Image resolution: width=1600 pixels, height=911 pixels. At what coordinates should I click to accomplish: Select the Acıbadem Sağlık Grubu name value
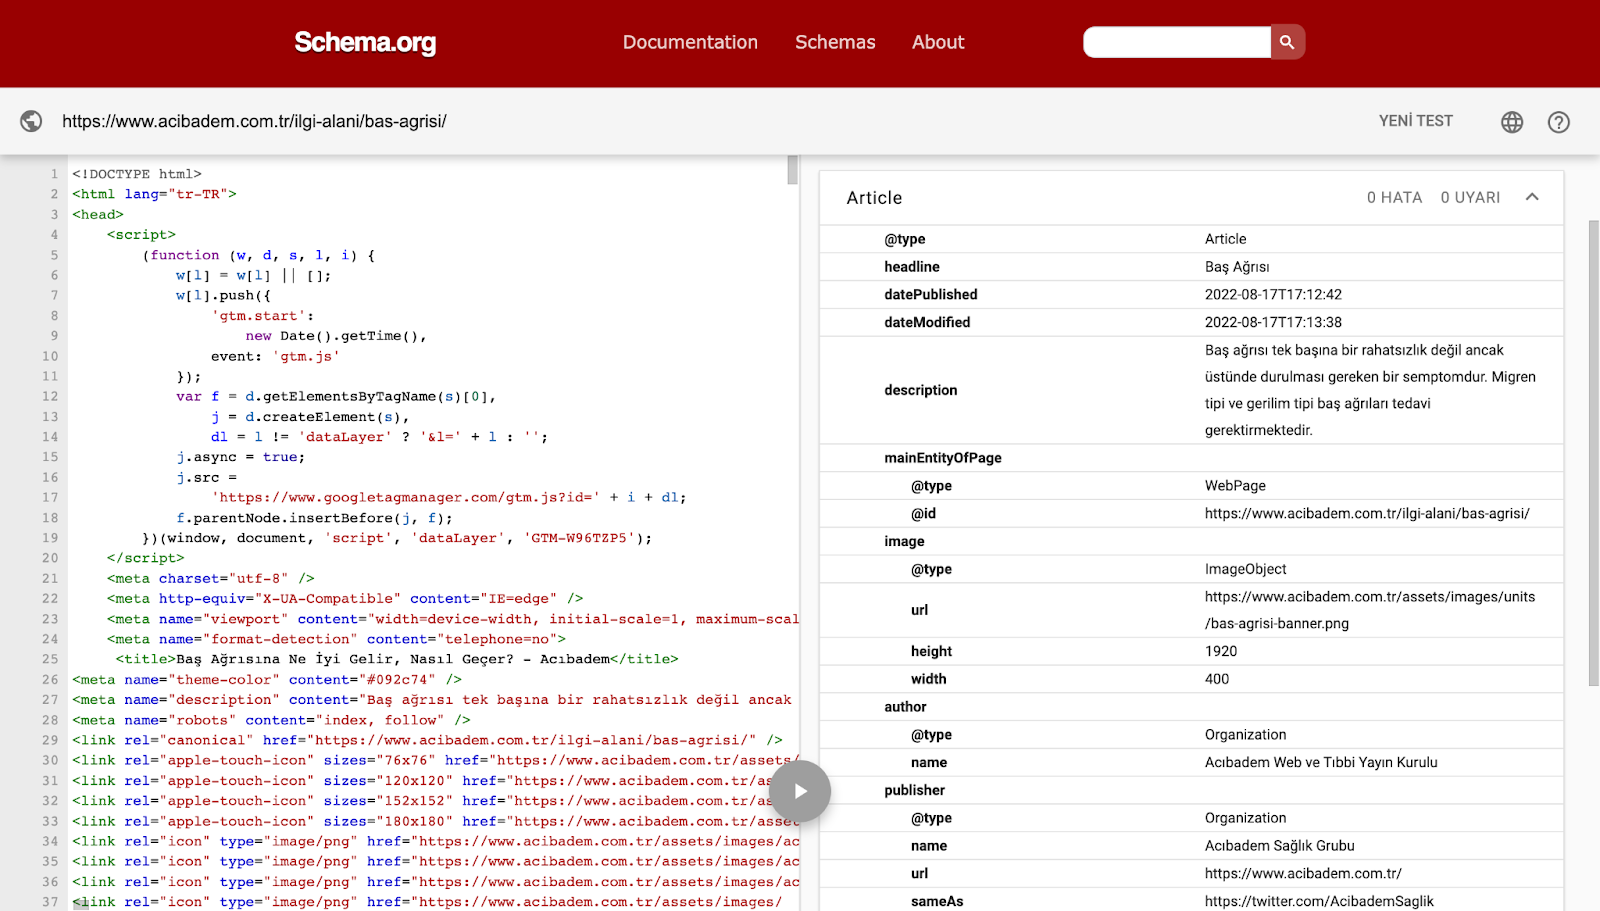pos(1279,845)
